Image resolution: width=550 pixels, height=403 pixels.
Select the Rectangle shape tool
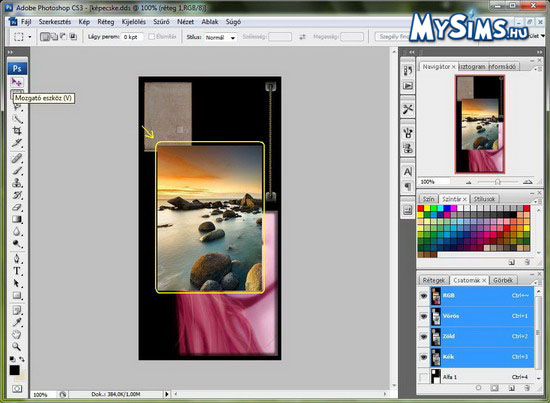pyautogui.click(x=17, y=295)
